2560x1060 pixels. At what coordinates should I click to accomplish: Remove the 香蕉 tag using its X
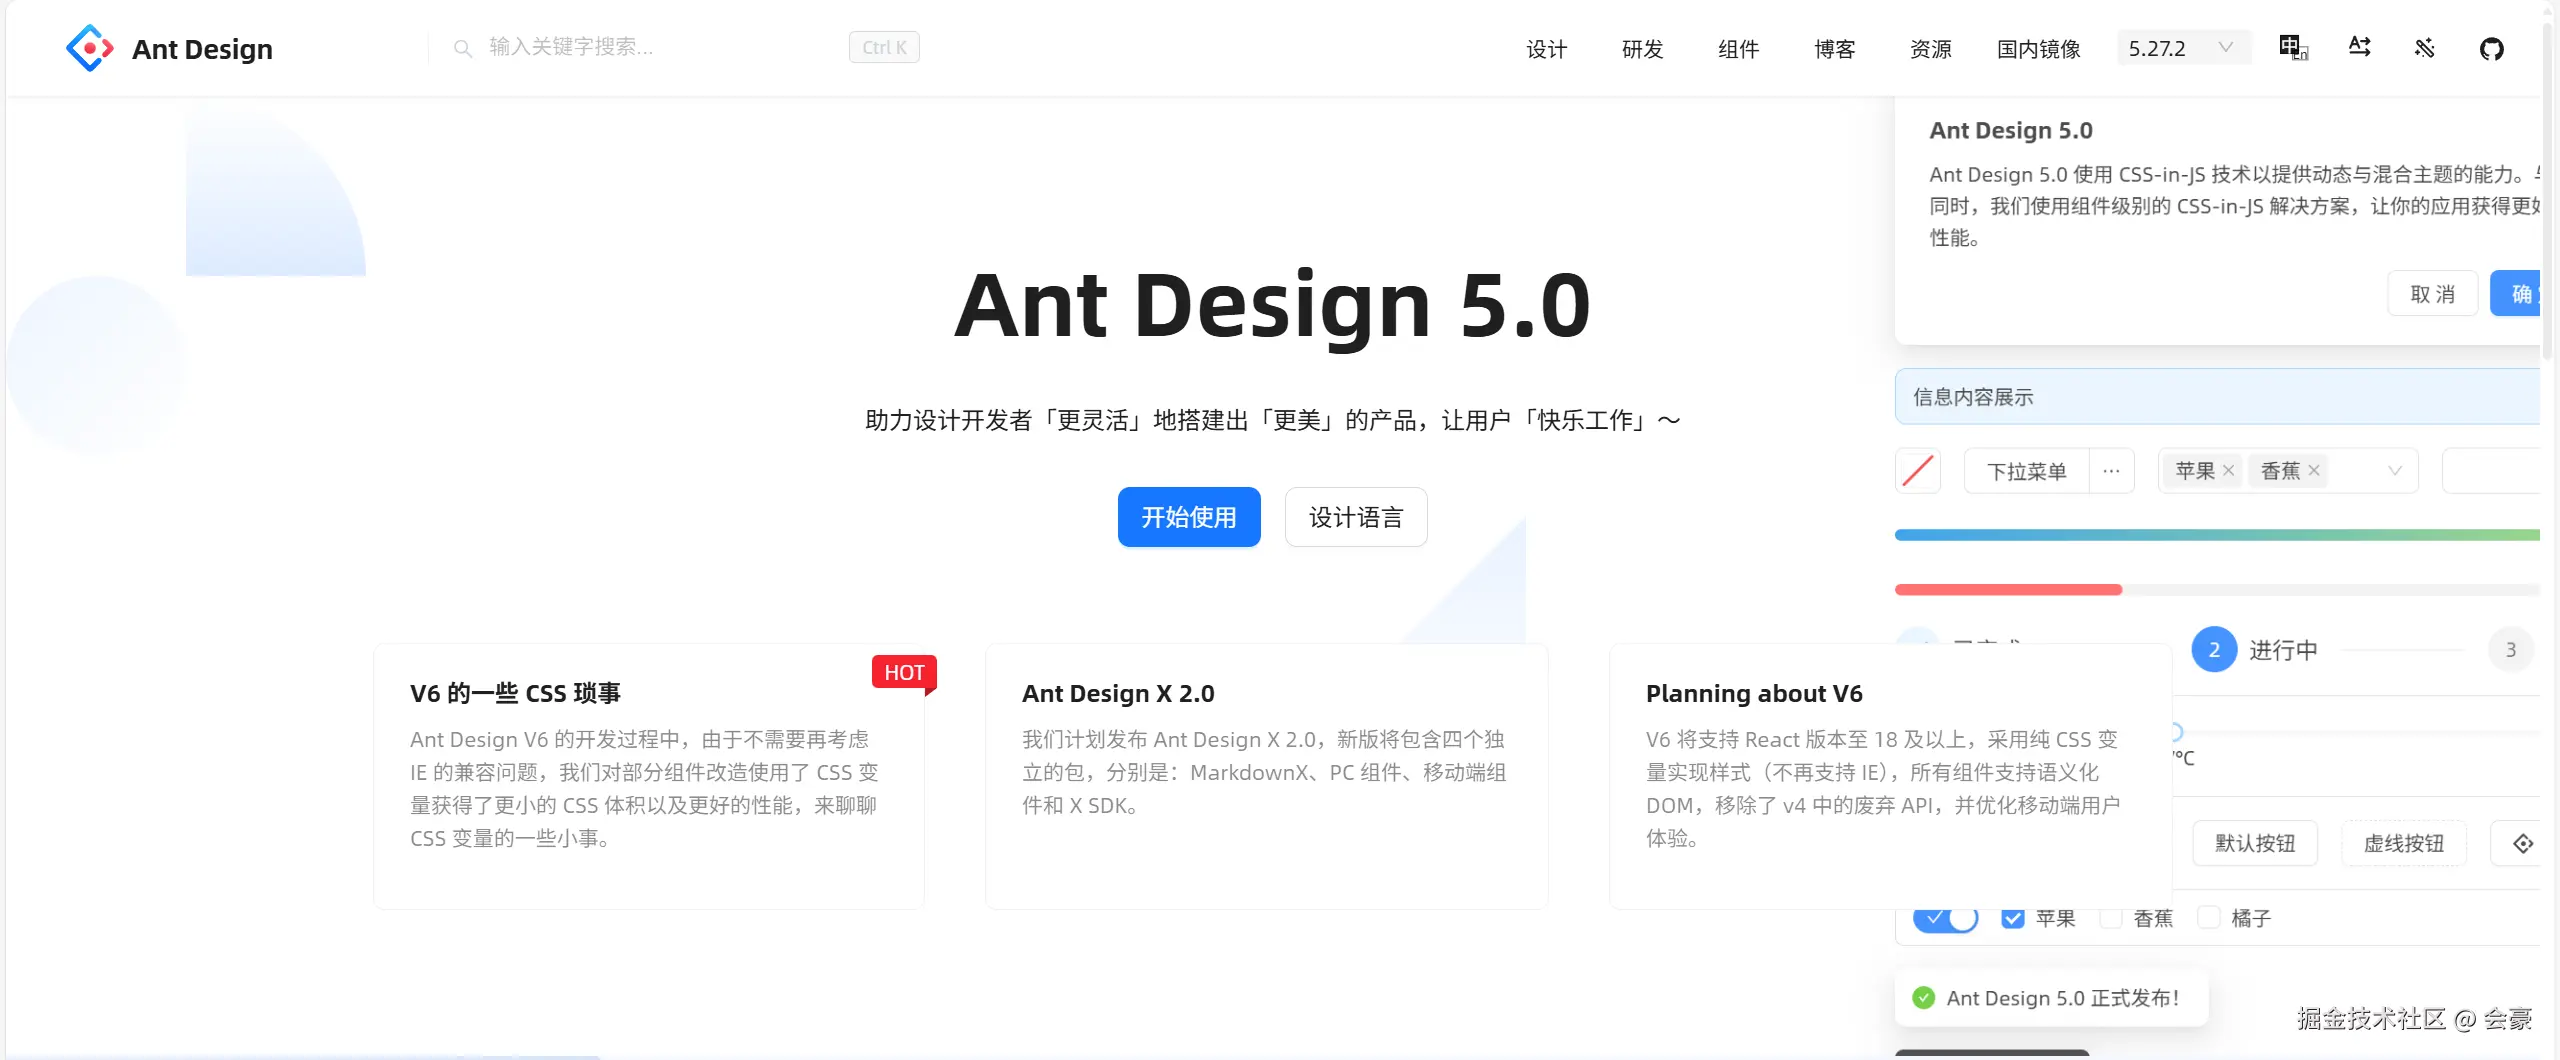[2314, 471]
